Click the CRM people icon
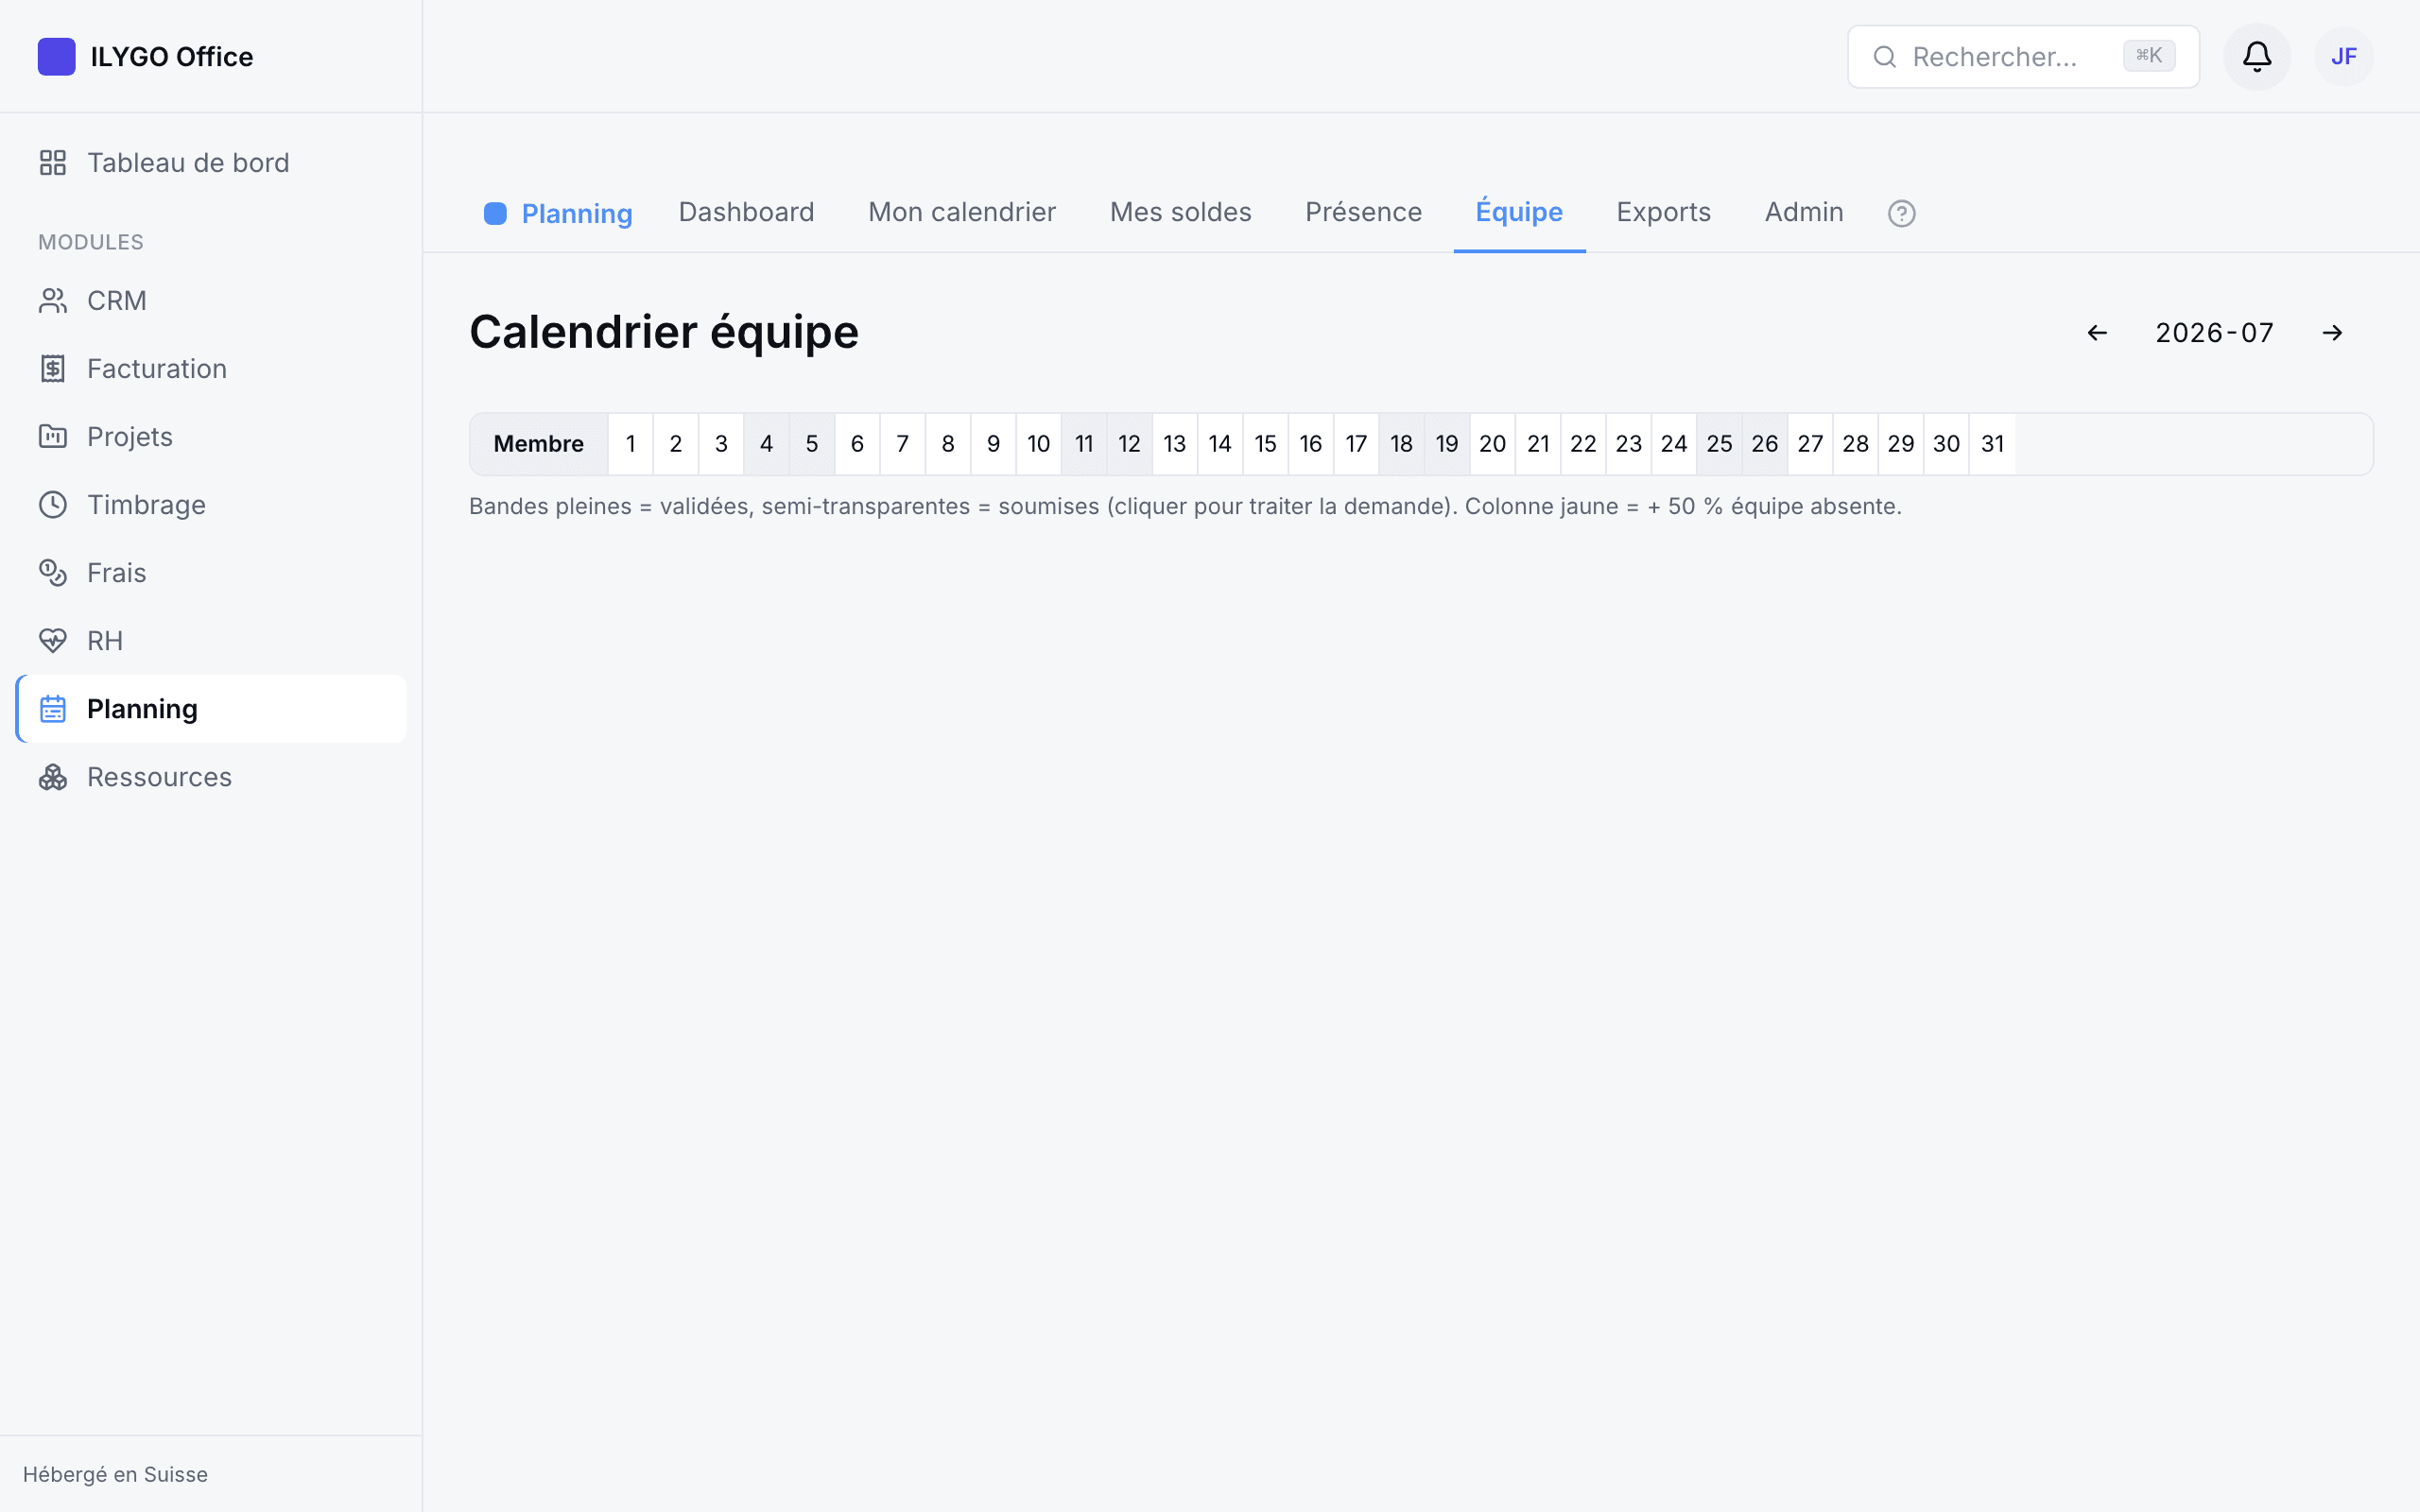Screen dimensions: 2420x1512 (x=53, y=300)
